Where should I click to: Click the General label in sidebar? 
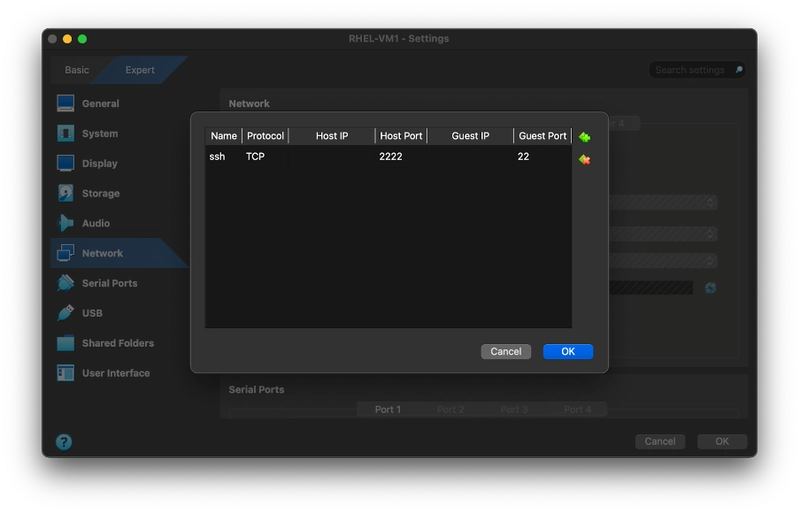coord(101,104)
